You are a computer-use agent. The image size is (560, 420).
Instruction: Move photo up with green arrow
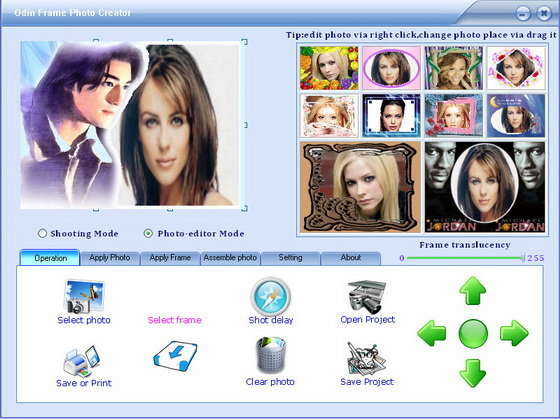[x=472, y=290]
